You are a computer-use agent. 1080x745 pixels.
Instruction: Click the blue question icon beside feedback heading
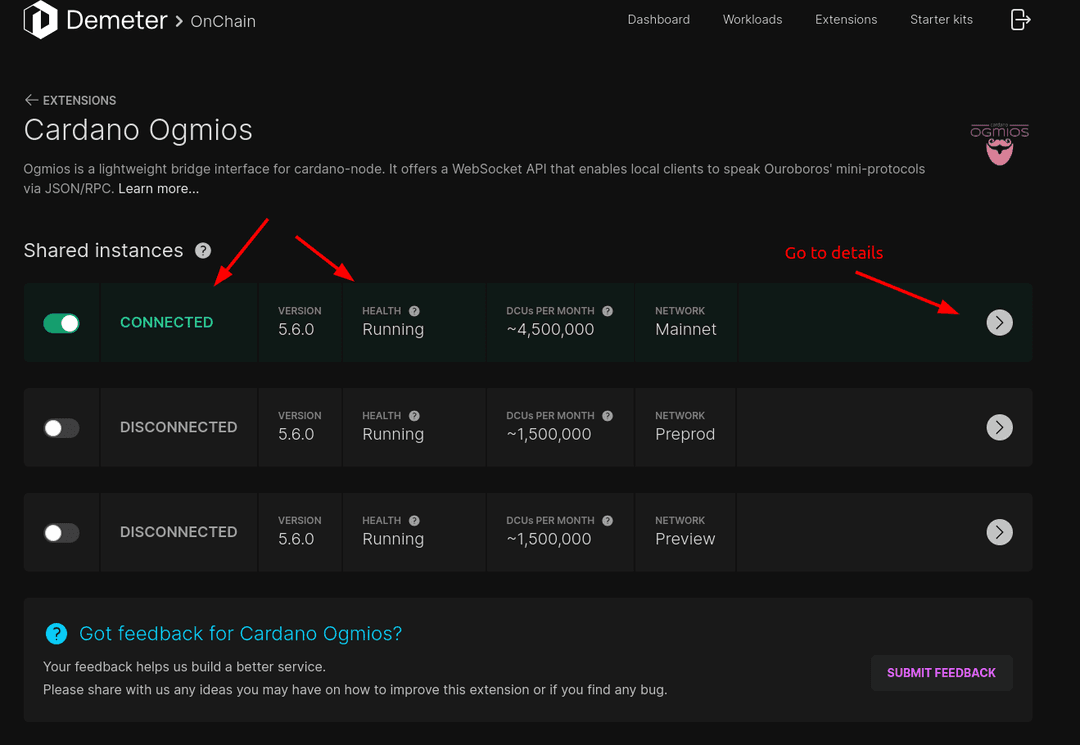coord(56,633)
